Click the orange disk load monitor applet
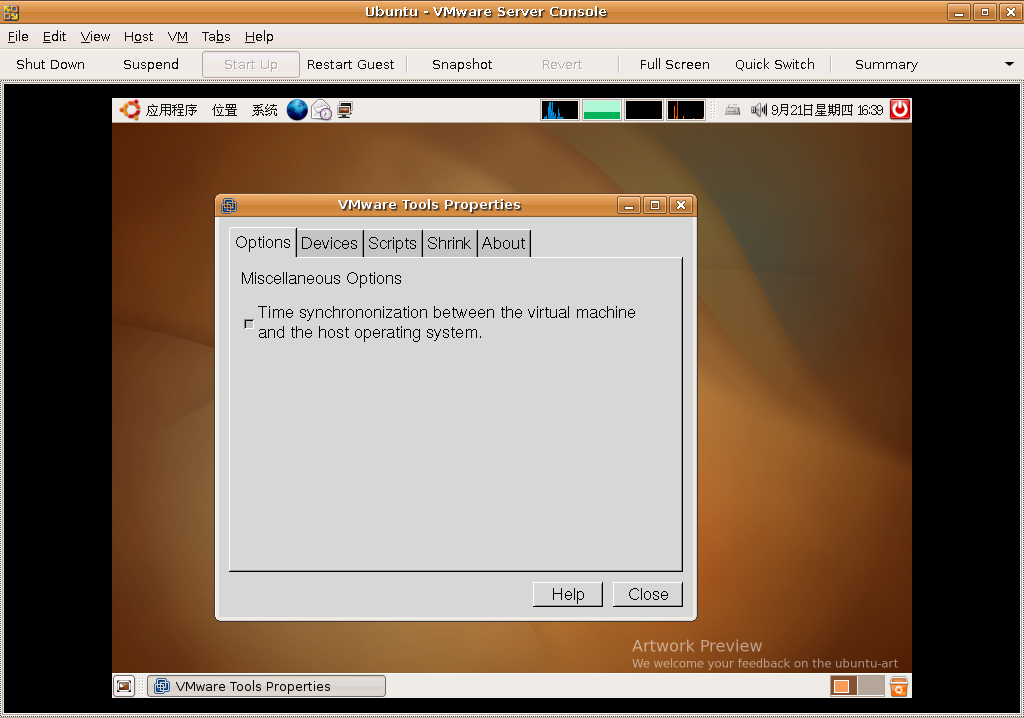 click(x=686, y=110)
